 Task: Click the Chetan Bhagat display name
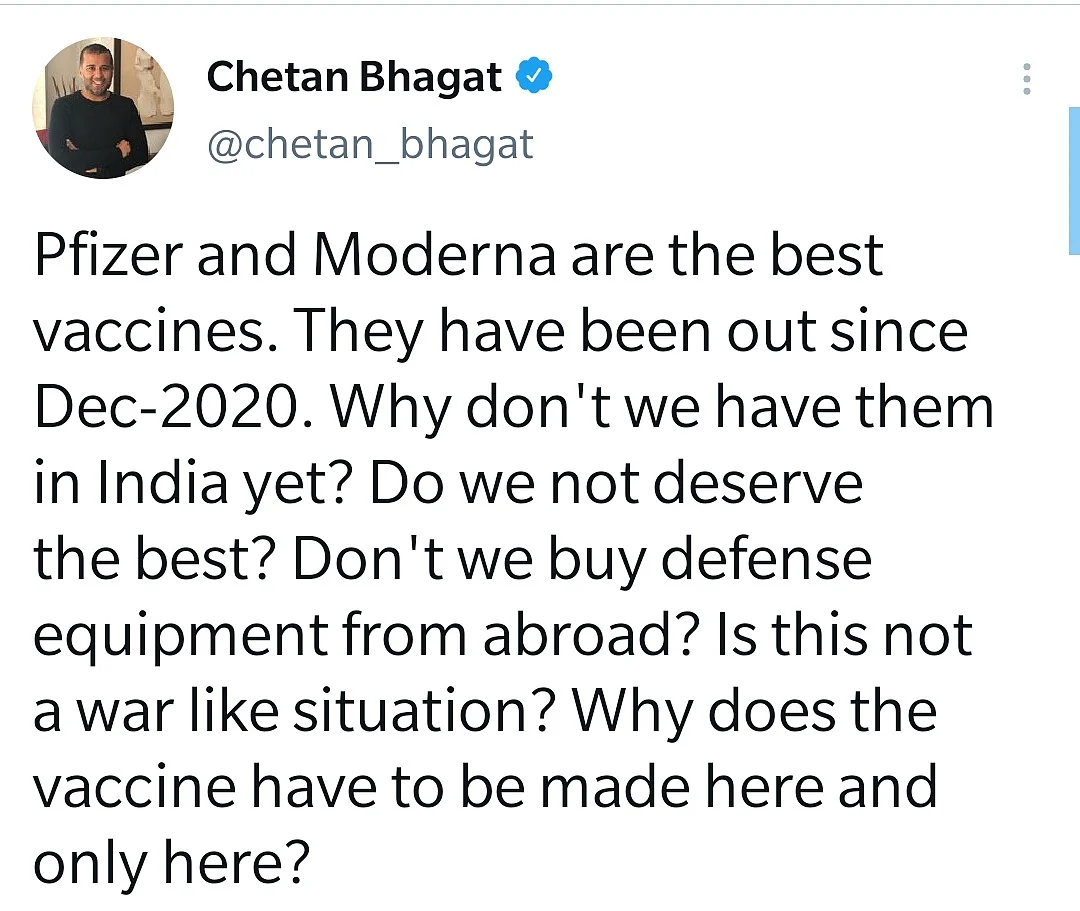click(x=354, y=76)
